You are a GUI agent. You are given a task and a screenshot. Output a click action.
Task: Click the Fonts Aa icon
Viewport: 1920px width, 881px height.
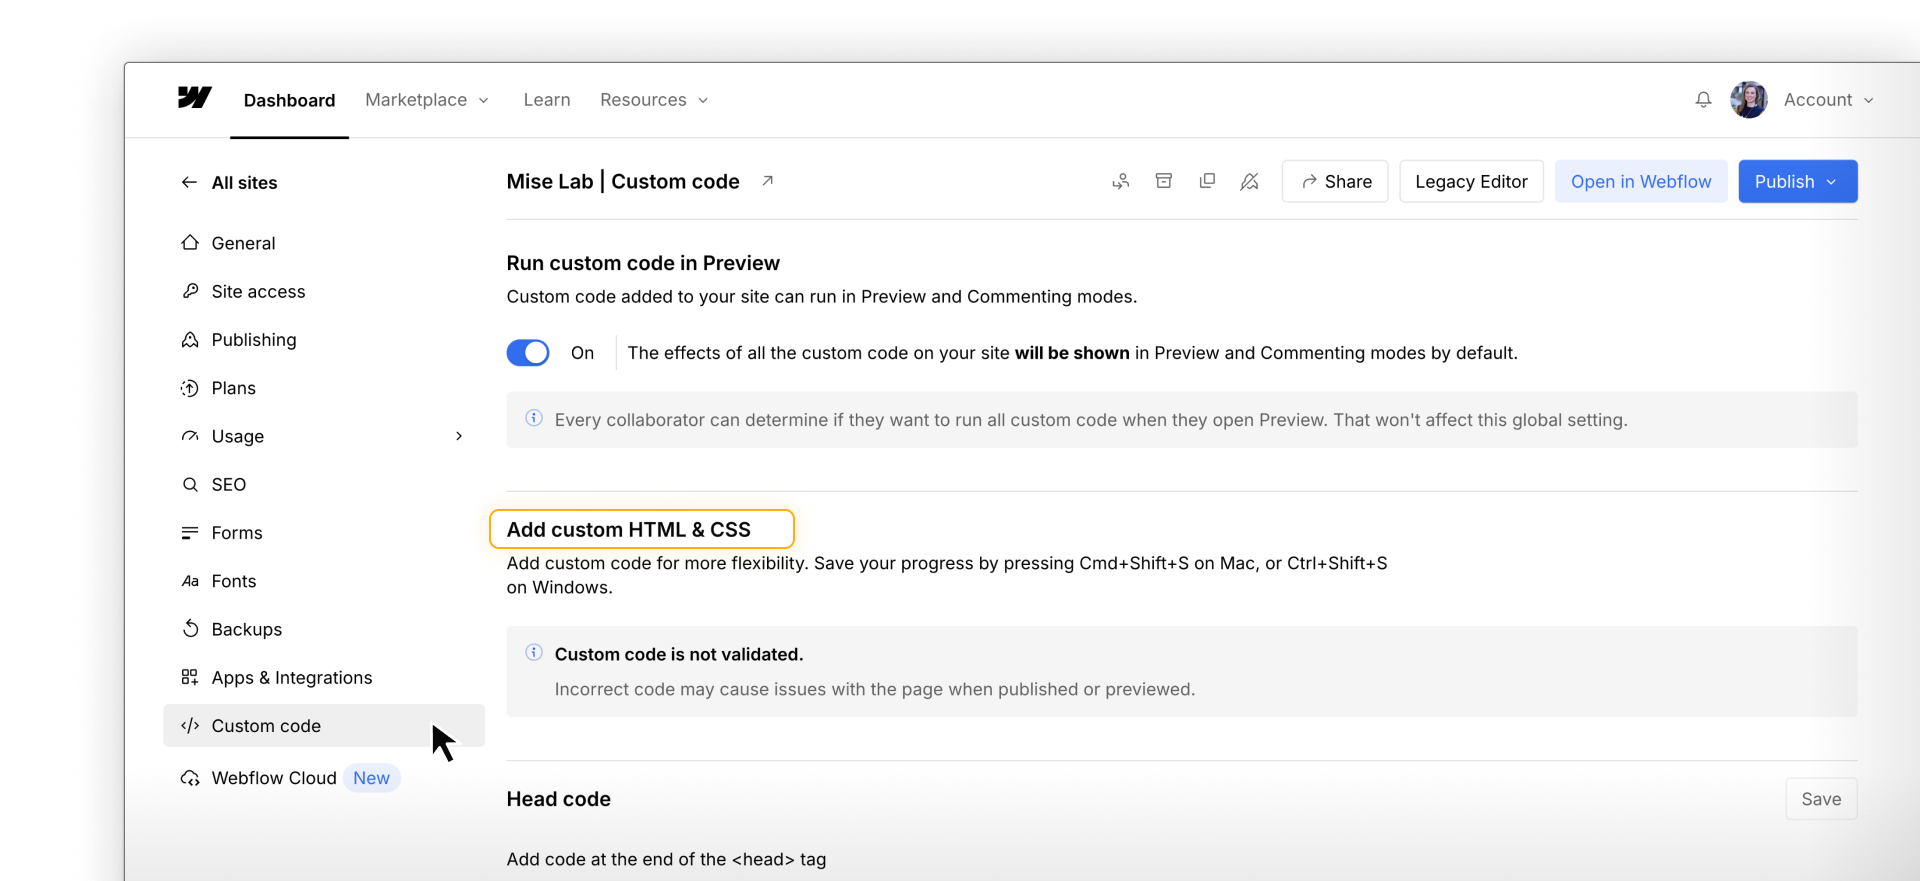[190, 581]
